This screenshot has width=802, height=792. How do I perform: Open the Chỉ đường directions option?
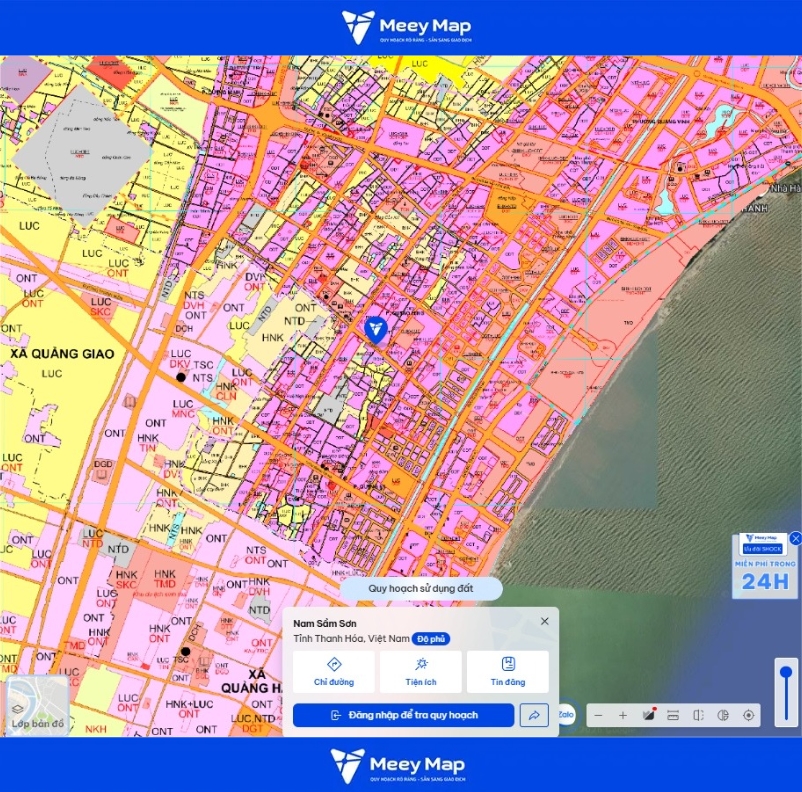[333, 672]
